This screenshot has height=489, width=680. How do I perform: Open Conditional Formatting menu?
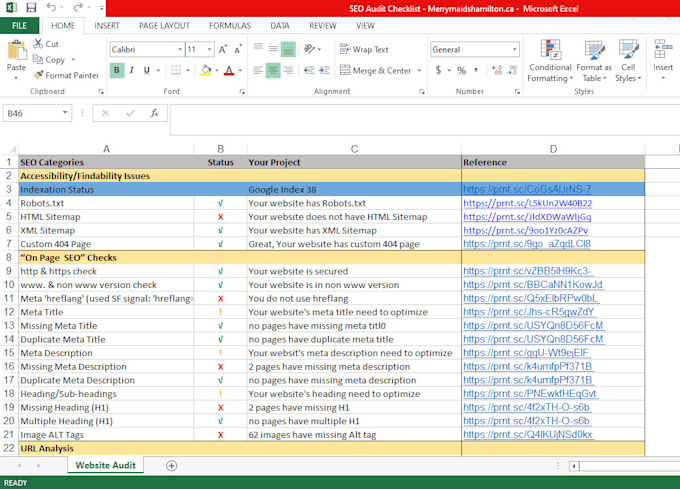click(x=550, y=61)
